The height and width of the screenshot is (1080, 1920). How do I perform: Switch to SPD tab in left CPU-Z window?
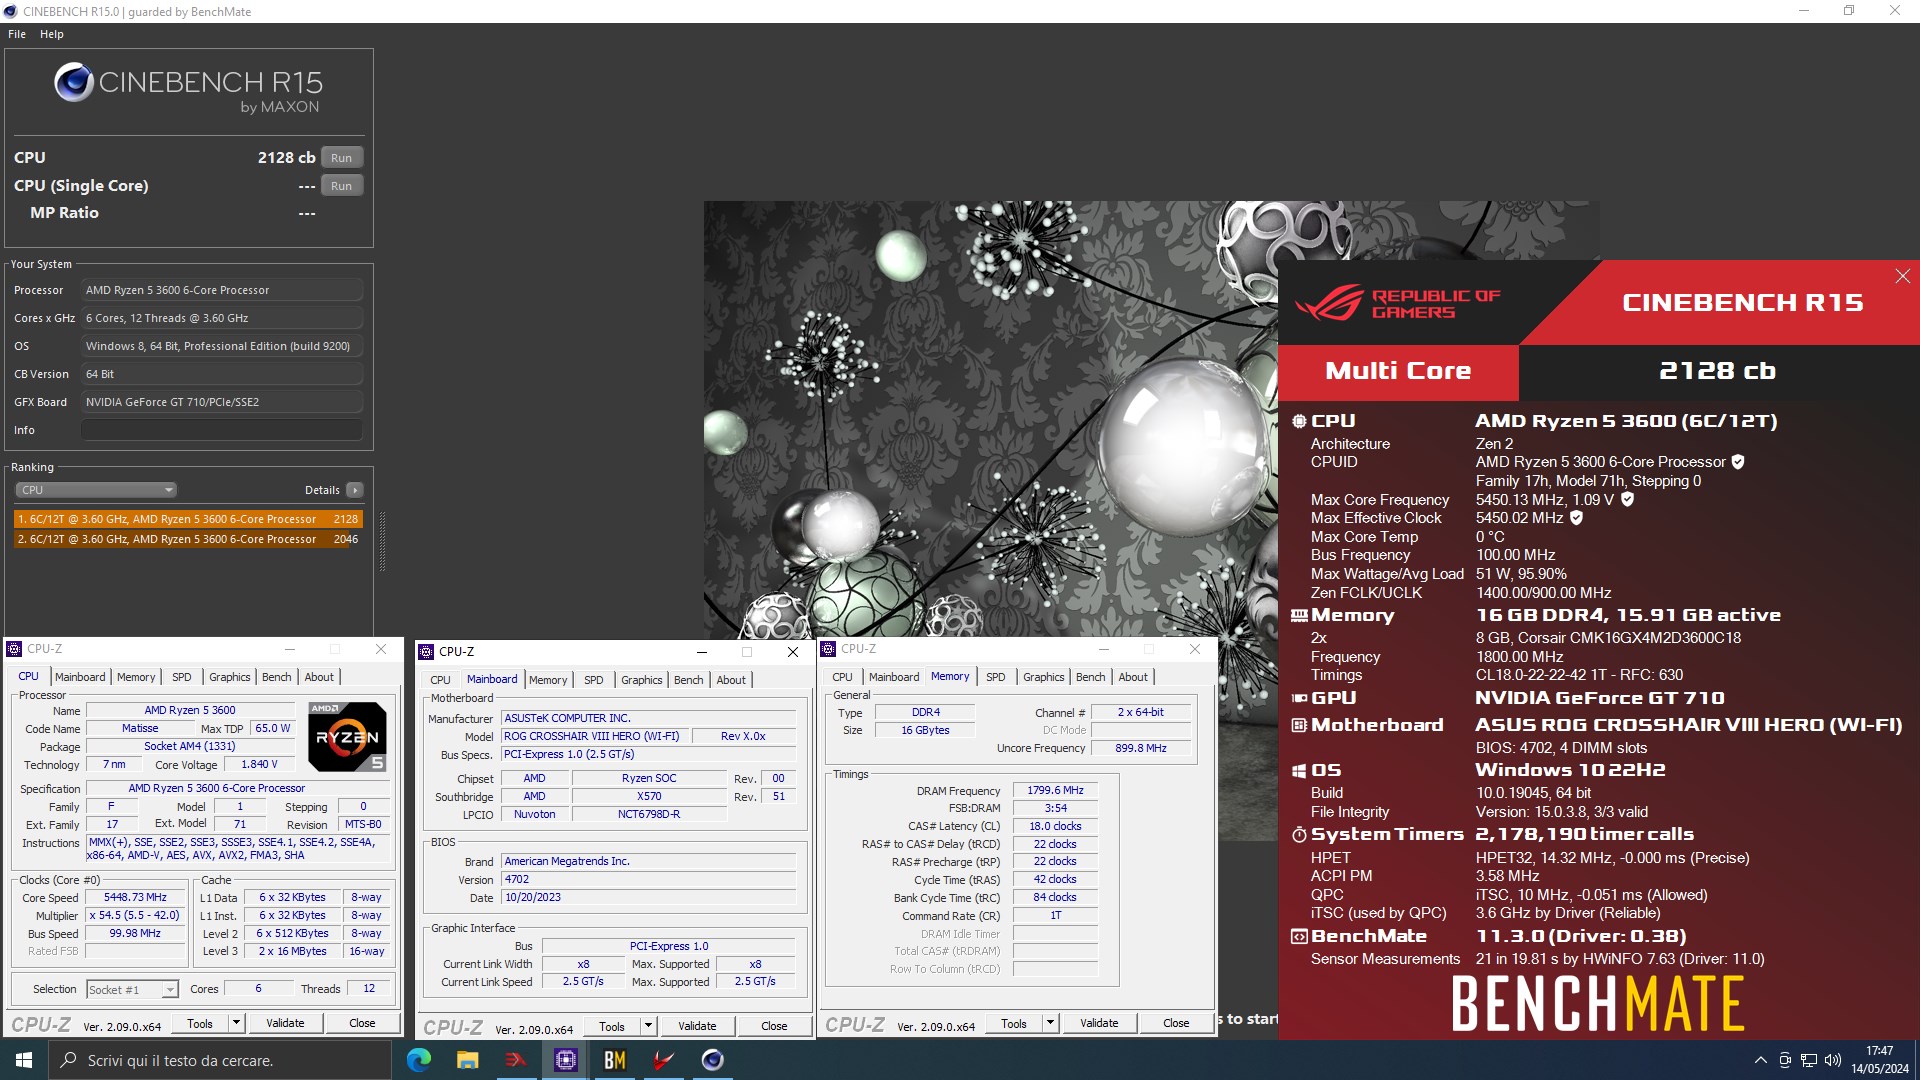coord(181,677)
